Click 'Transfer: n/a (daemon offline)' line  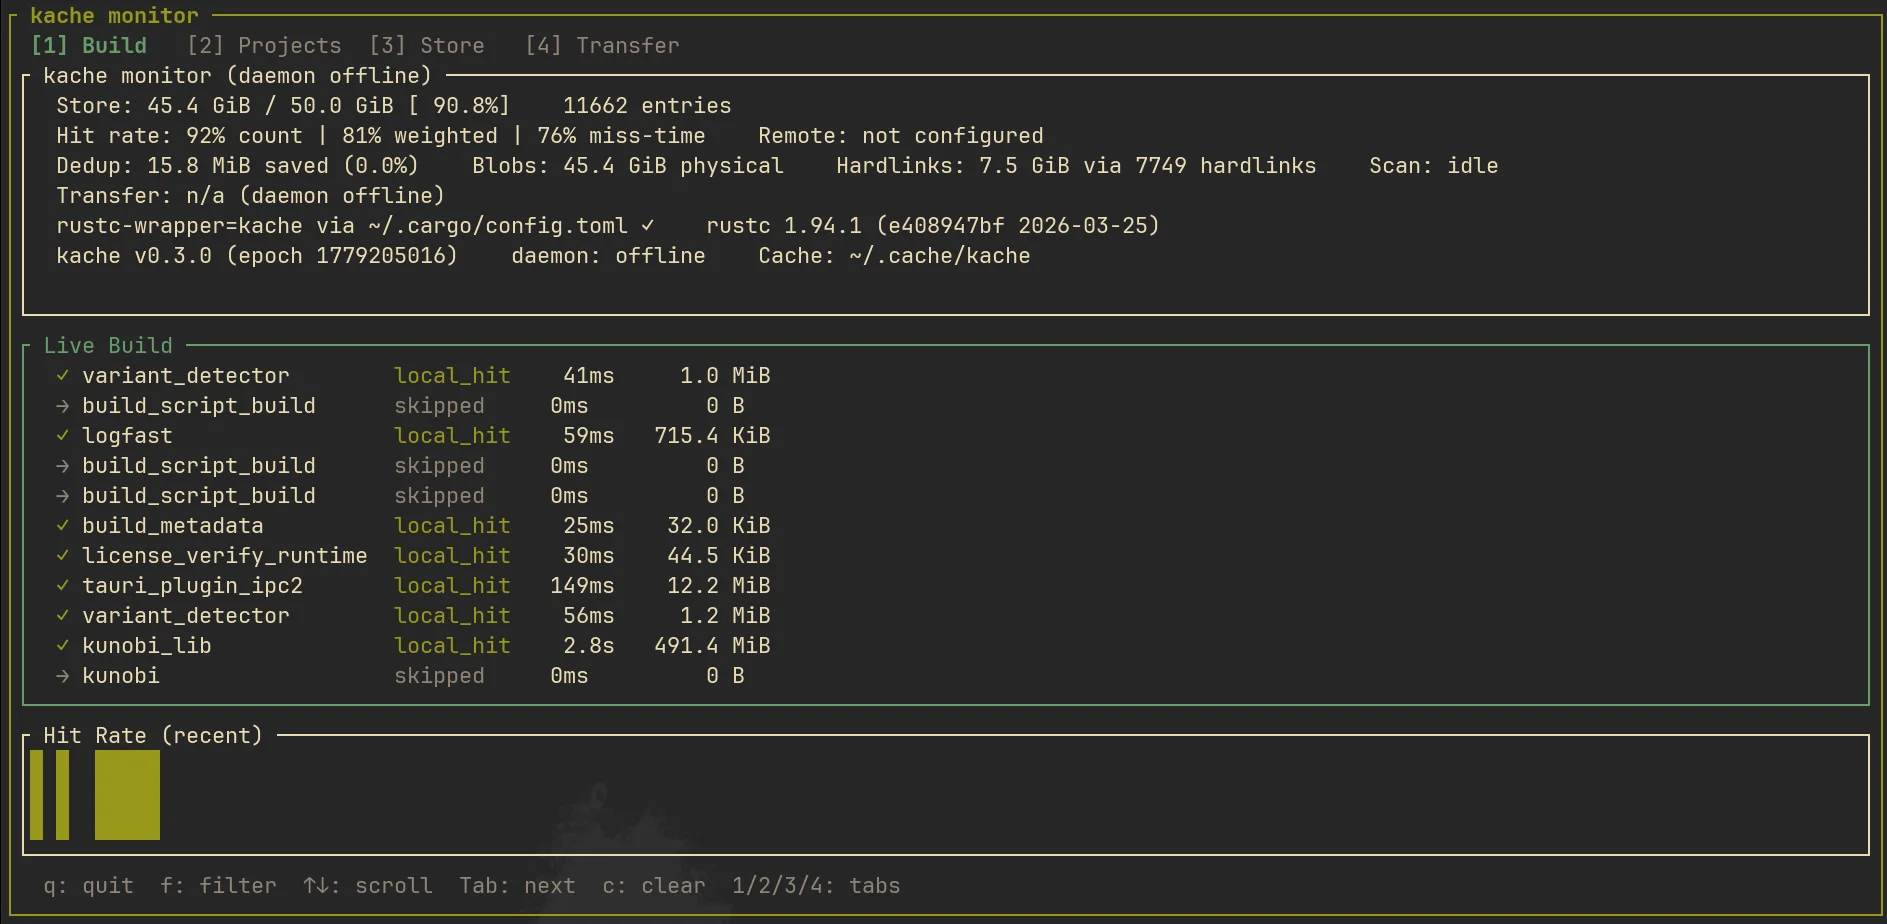click(251, 196)
